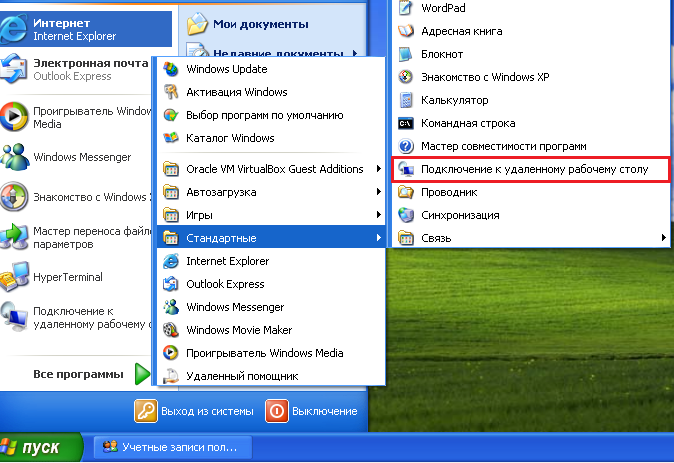Click the Выход из системы button label
This screenshot has width=674, height=463.
(x=207, y=411)
